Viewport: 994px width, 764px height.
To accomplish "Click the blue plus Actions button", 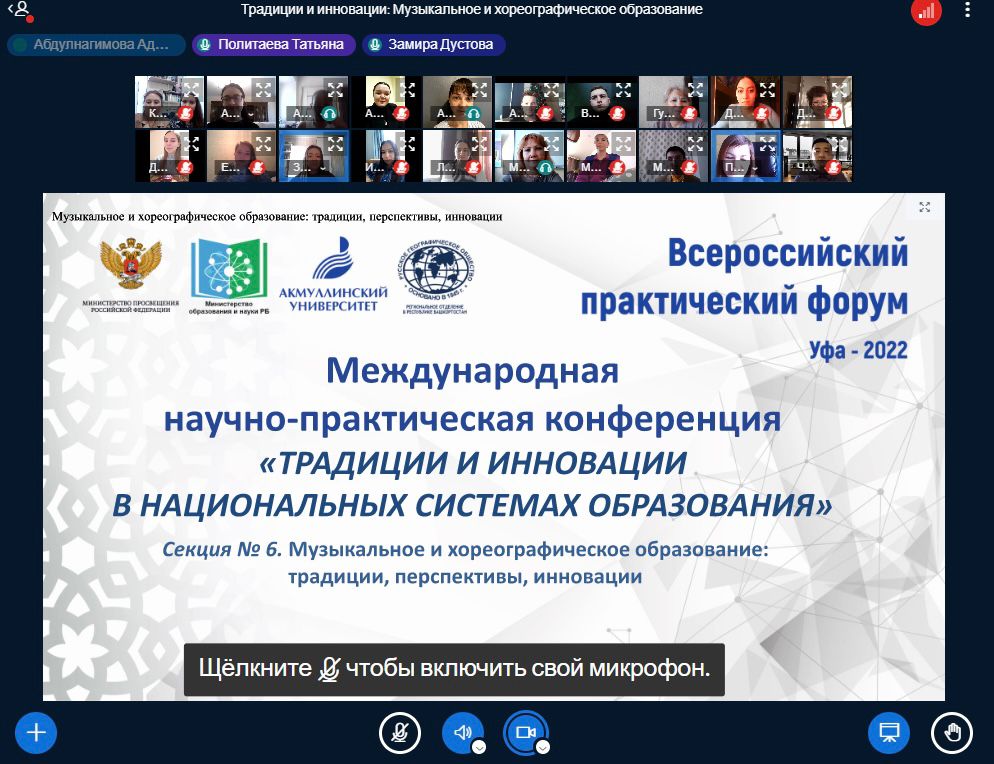I will click(x=36, y=732).
